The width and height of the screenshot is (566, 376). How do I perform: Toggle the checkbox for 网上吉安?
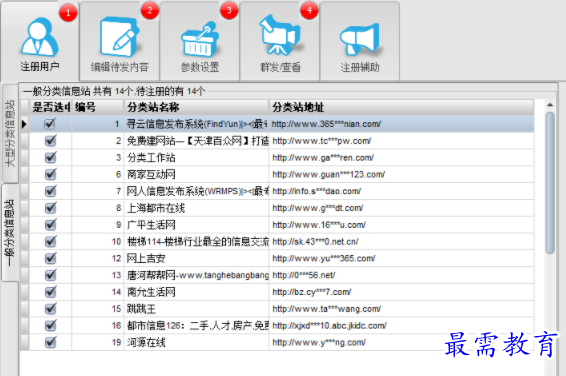coord(50,258)
